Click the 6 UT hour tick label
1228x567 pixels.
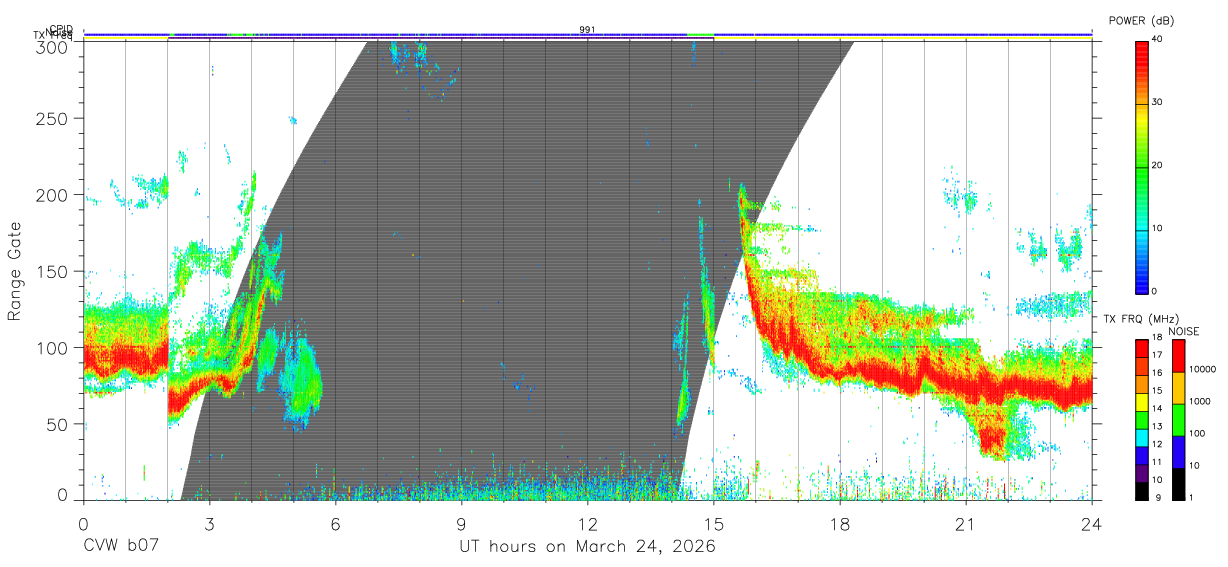click(336, 523)
